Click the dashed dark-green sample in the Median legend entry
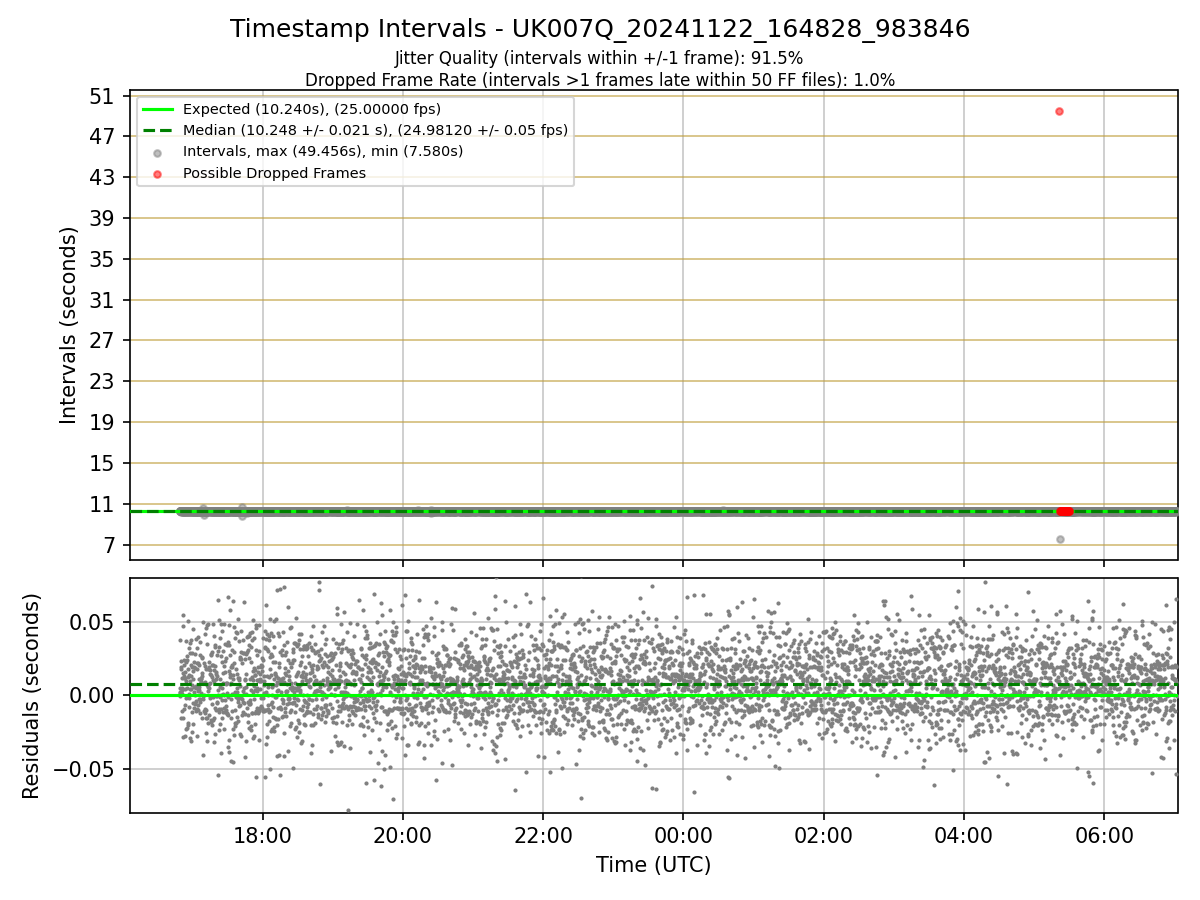The height and width of the screenshot is (900, 1200). (157, 130)
